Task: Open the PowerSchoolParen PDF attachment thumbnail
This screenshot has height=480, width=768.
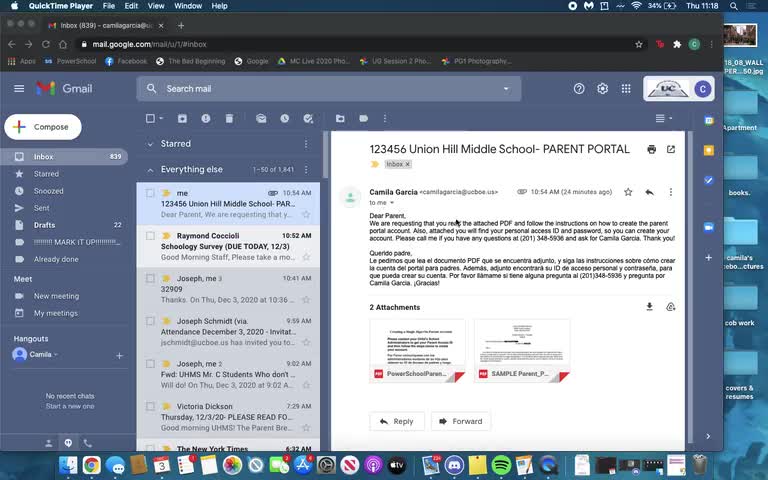Action: tap(417, 351)
